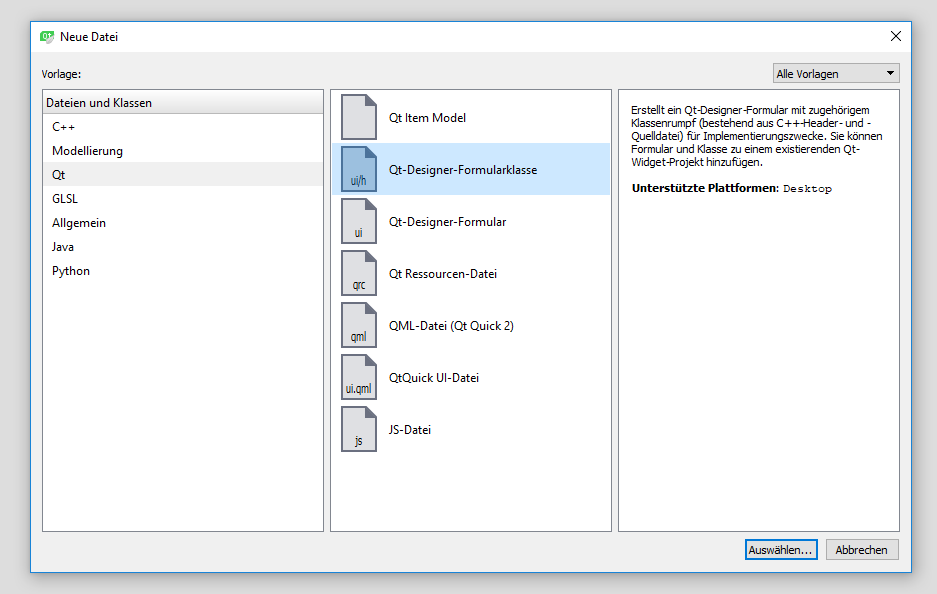This screenshot has height=594, width=937.
Task: Pick the qrc resource file icon
Action: point(359,273)
